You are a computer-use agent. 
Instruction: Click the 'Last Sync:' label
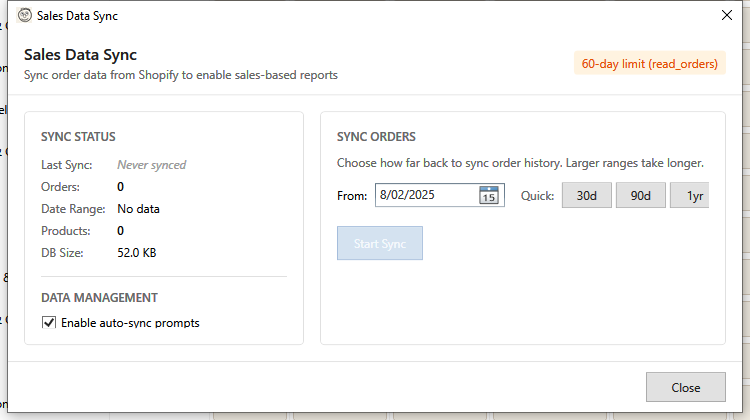[x=66, y=165]
